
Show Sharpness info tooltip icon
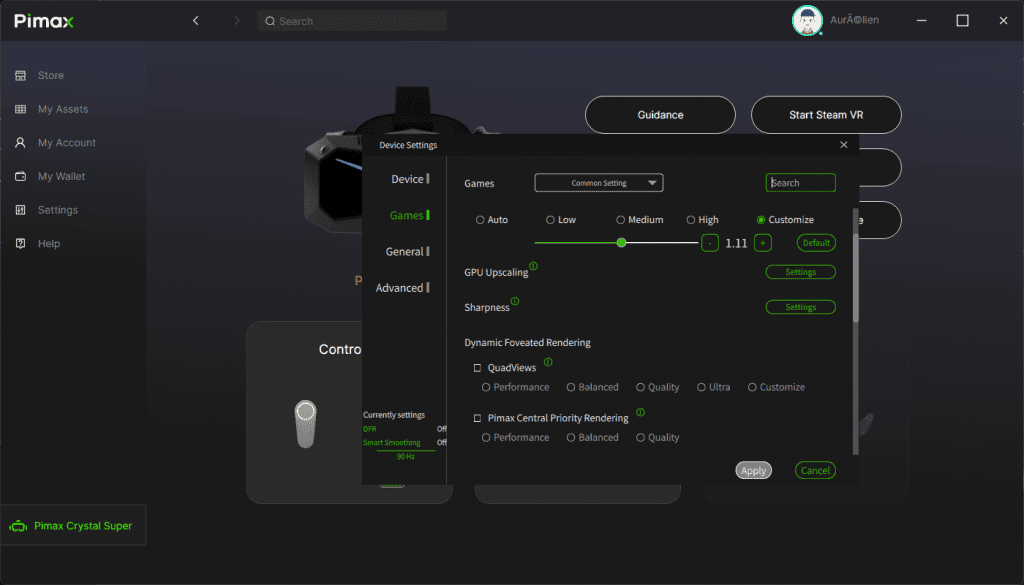pyautogui.click(x=515, y=301)
